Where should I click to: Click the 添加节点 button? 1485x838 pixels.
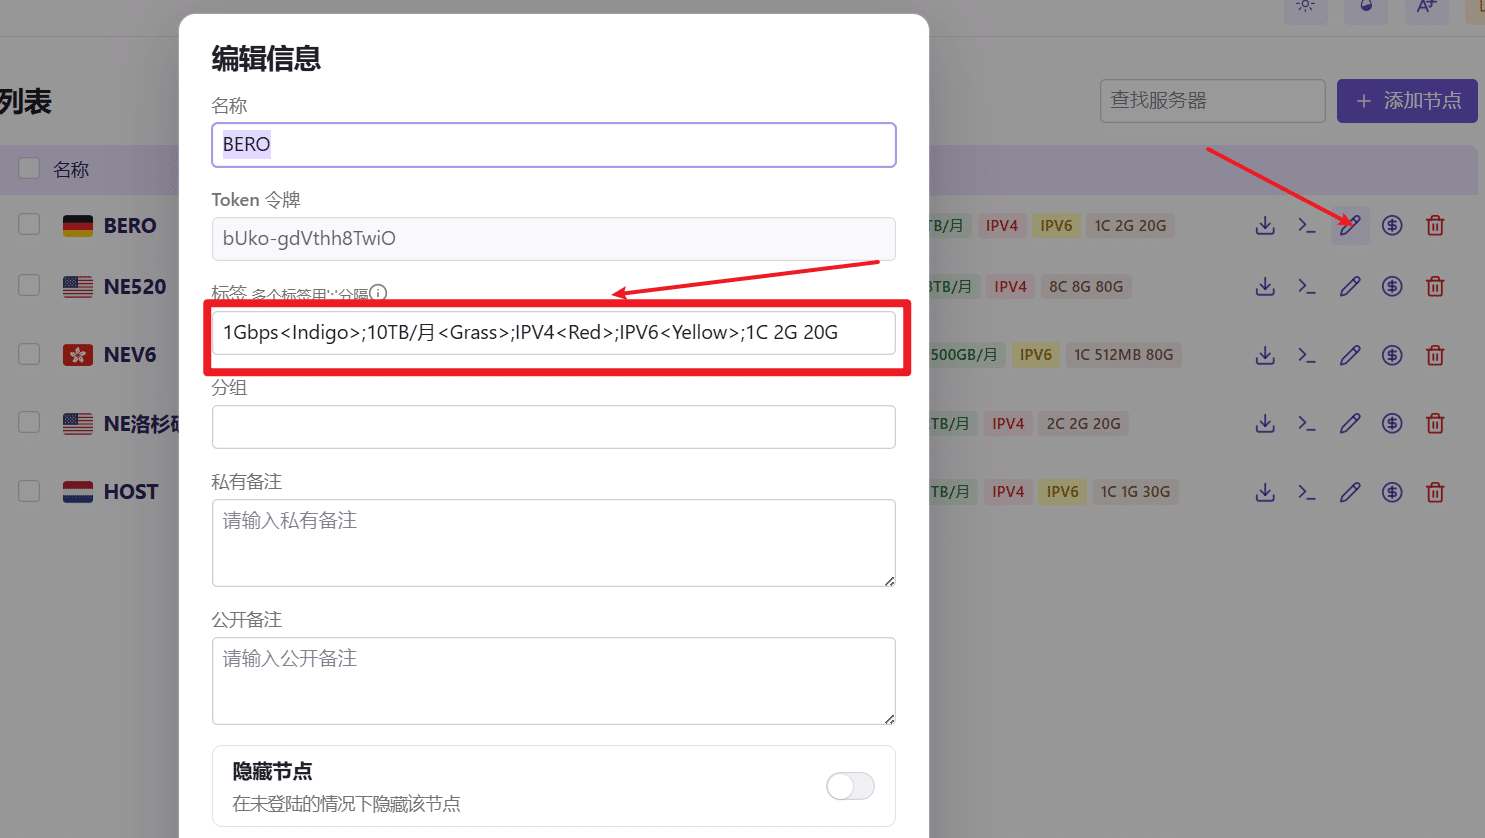pyautogui.click(x=1407, y=101)
